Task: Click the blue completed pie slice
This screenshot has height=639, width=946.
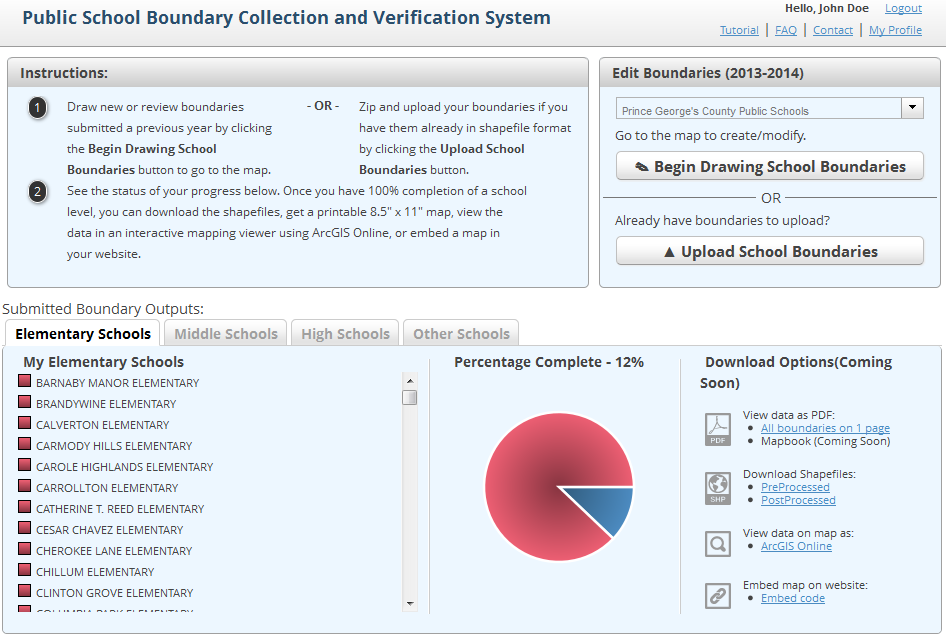Action: pyautogui.click(x=606, y=506)
